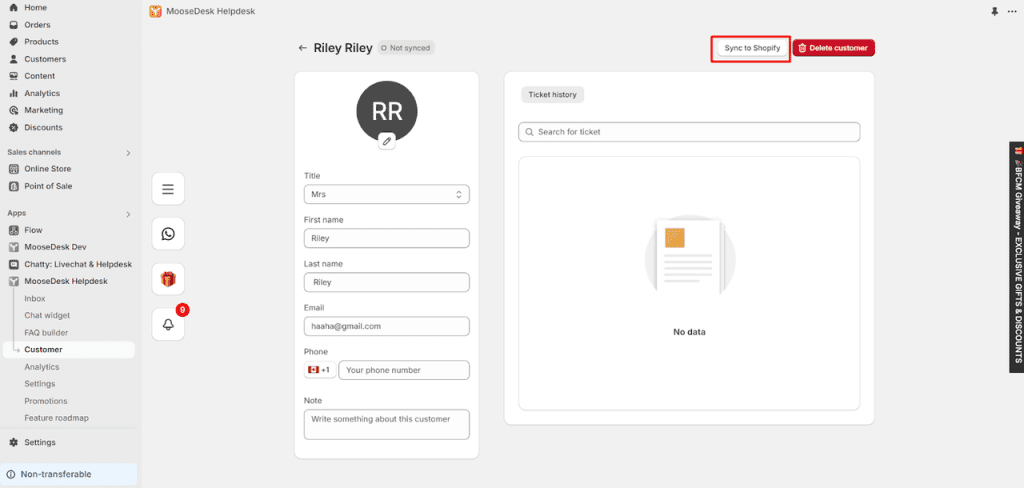Click the Home icon in sidebar

pyautogui.click(x=13, y=7)
